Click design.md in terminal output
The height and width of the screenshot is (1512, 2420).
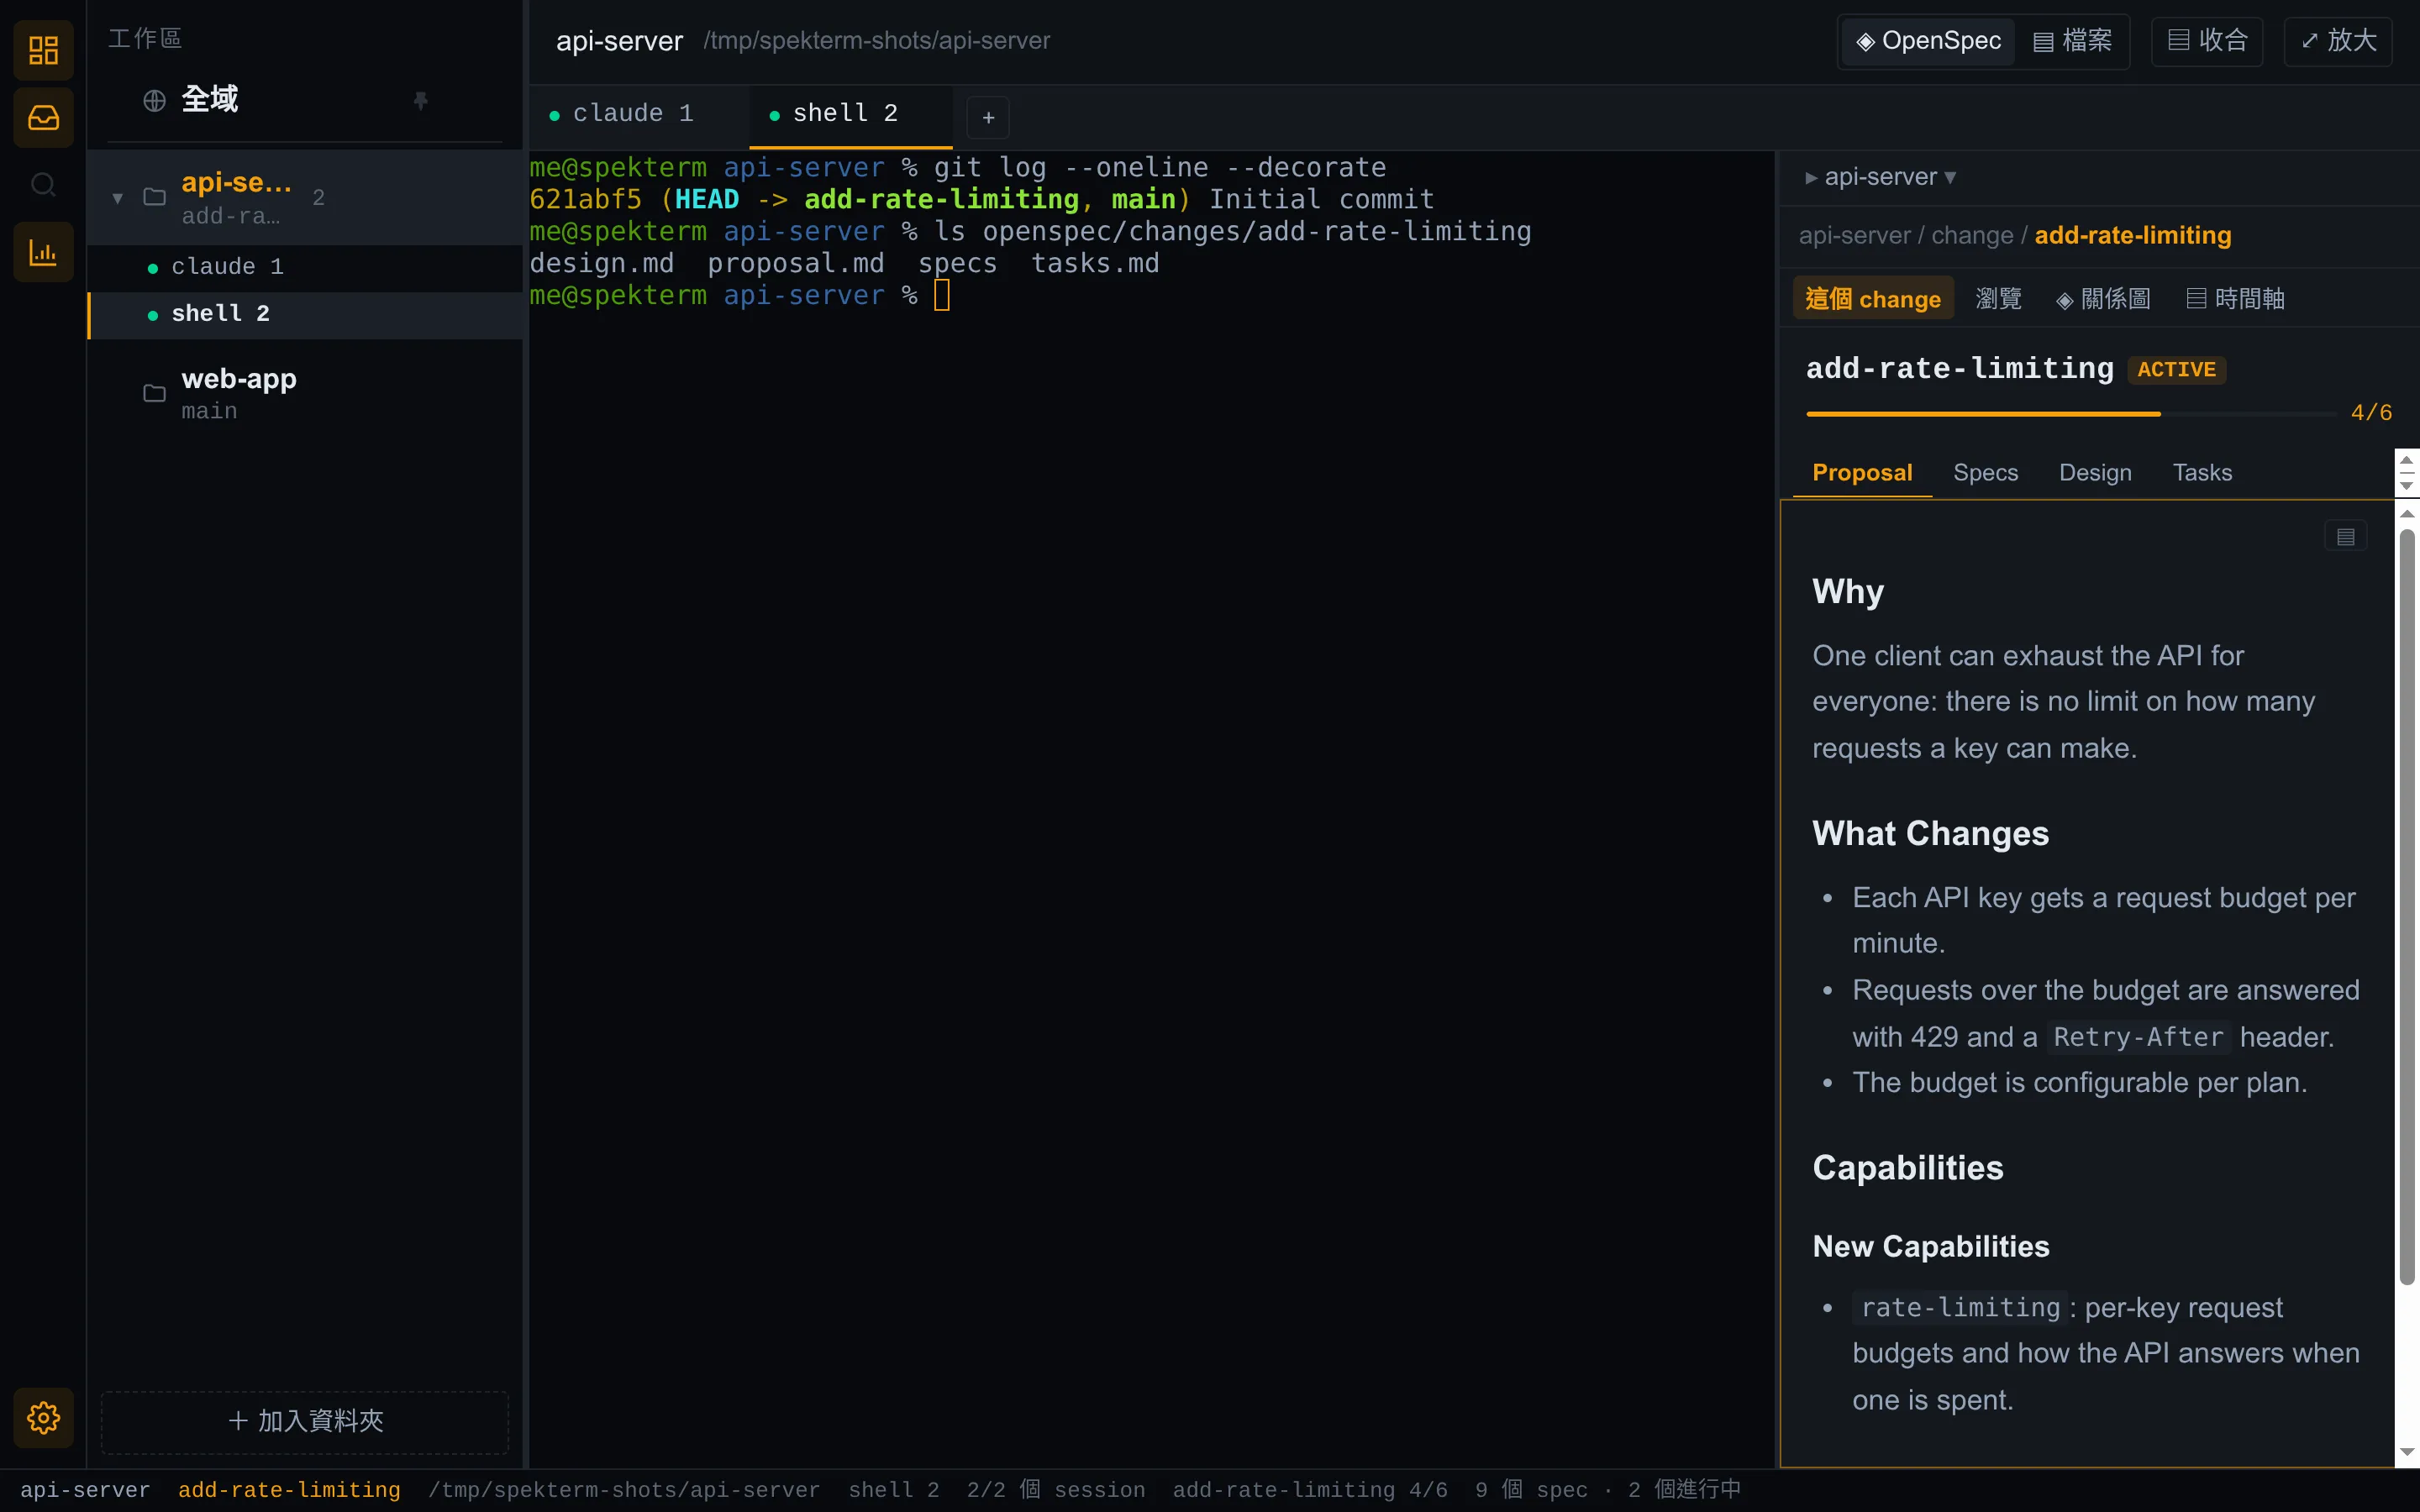point(602,264)
